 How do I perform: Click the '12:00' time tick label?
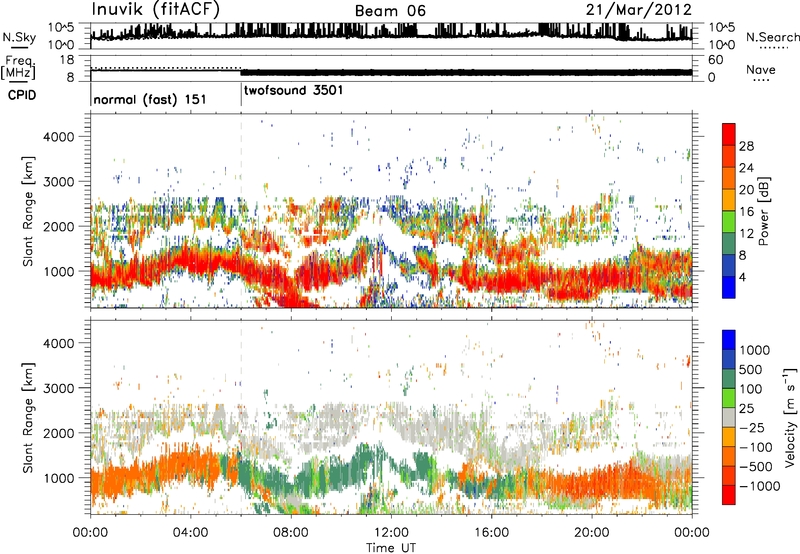tap(391, 533)
